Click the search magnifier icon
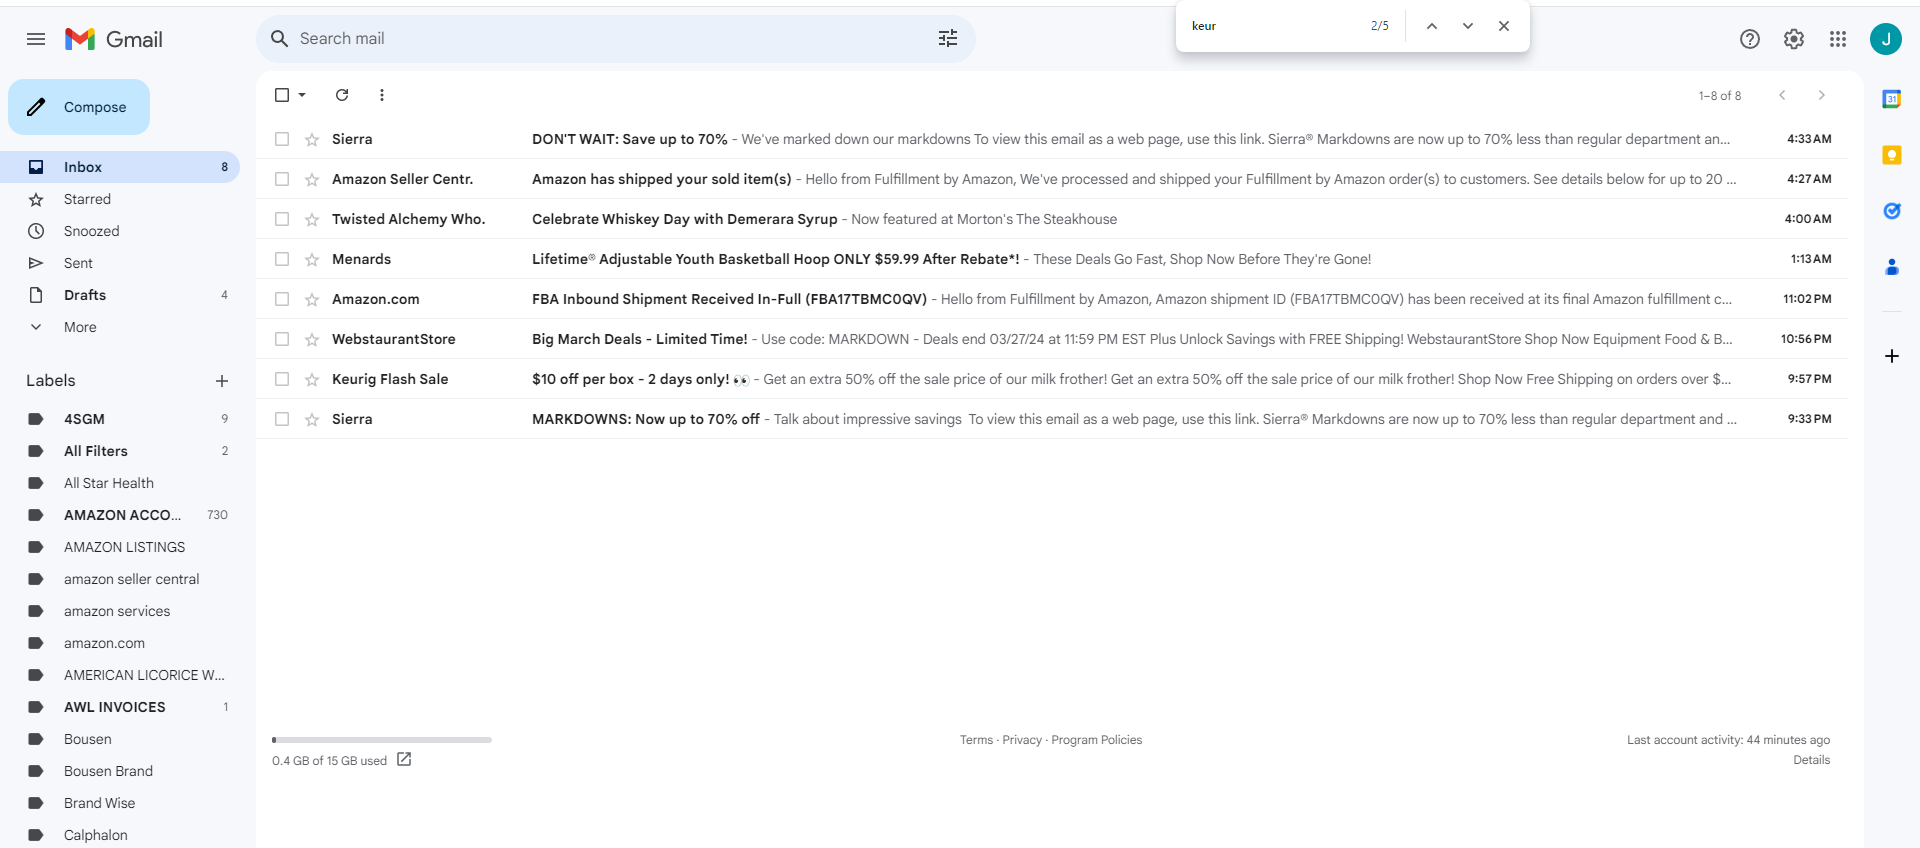This screenshot has width=1920, height=848. (280, 39)
